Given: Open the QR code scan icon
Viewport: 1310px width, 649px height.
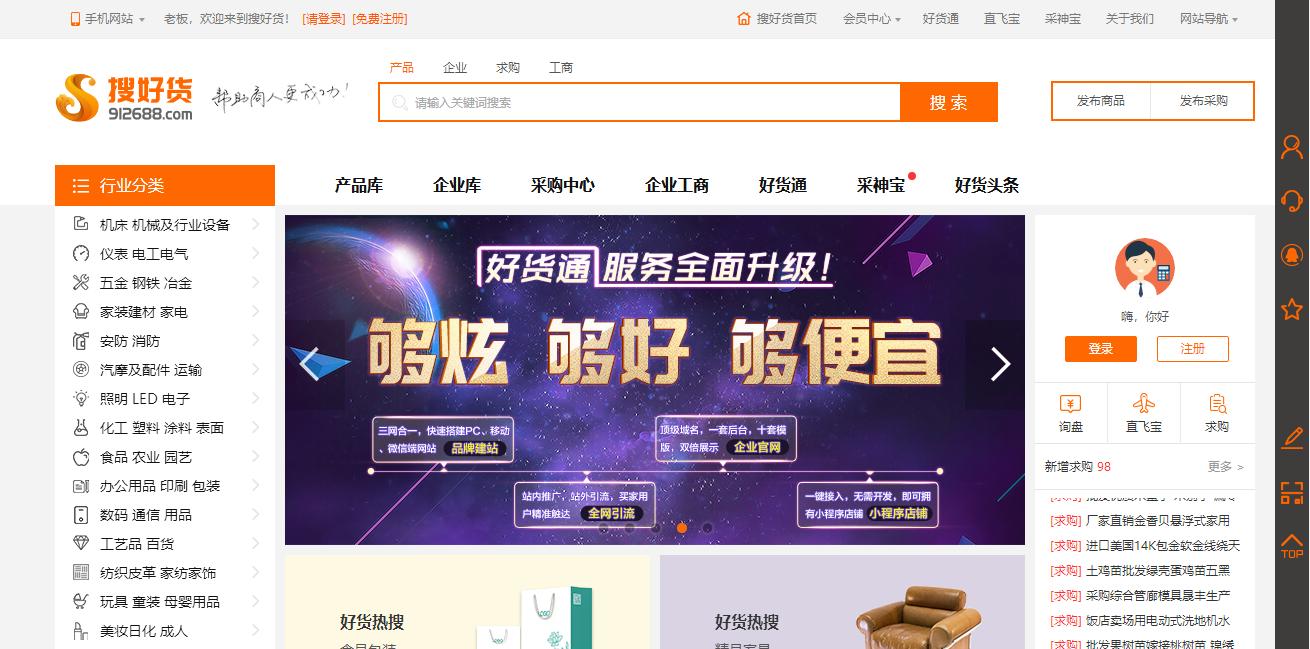Looking at the screenshot, I should tap(1292, 492).
